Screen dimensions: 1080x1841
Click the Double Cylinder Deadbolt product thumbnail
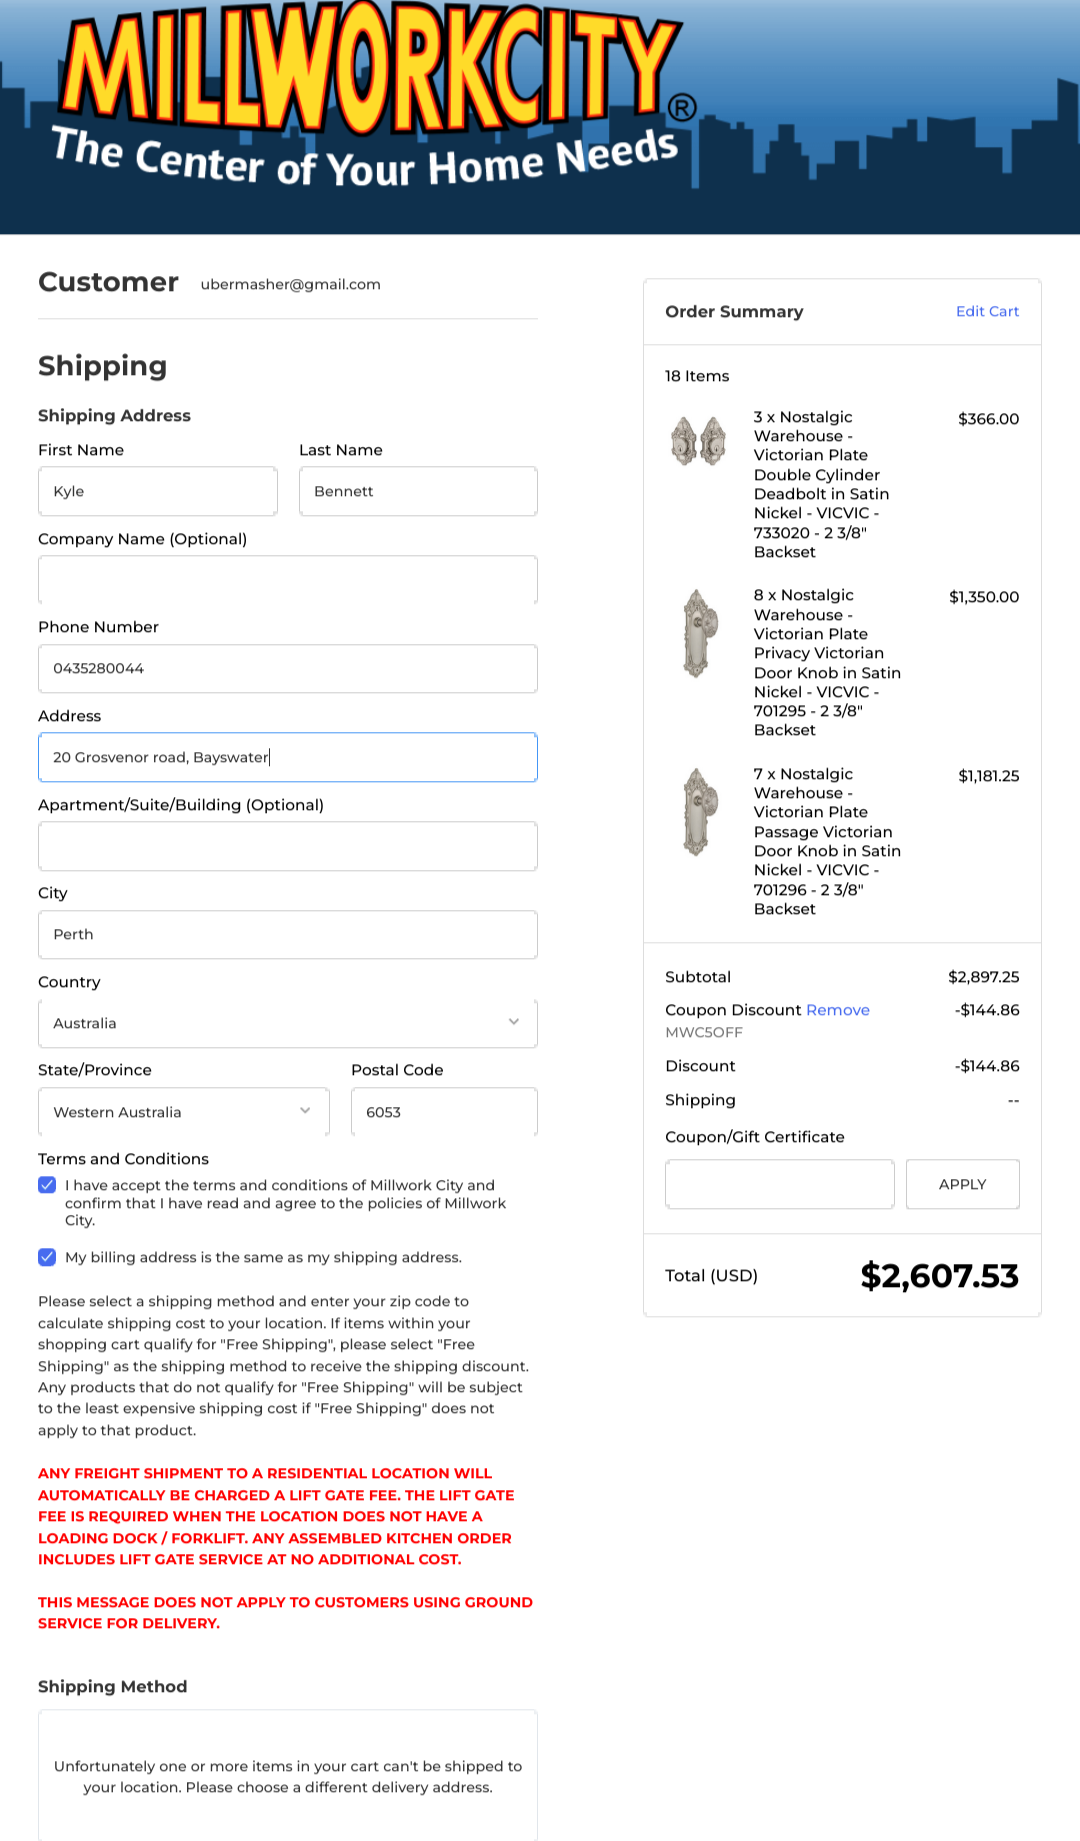point(698,441)
